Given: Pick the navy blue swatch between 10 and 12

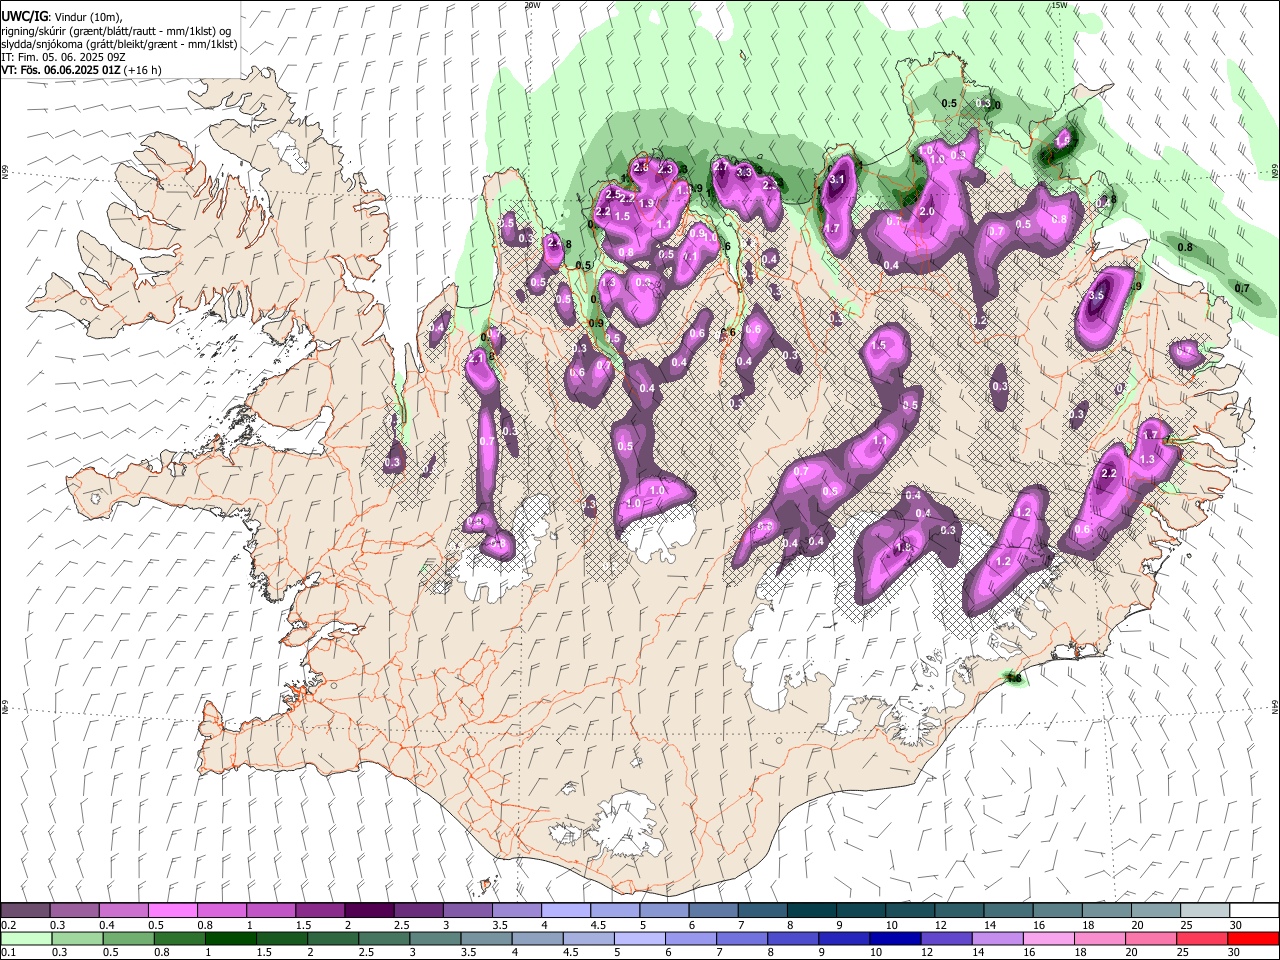Looking at the screenshot, I should [x=893, y=938].
